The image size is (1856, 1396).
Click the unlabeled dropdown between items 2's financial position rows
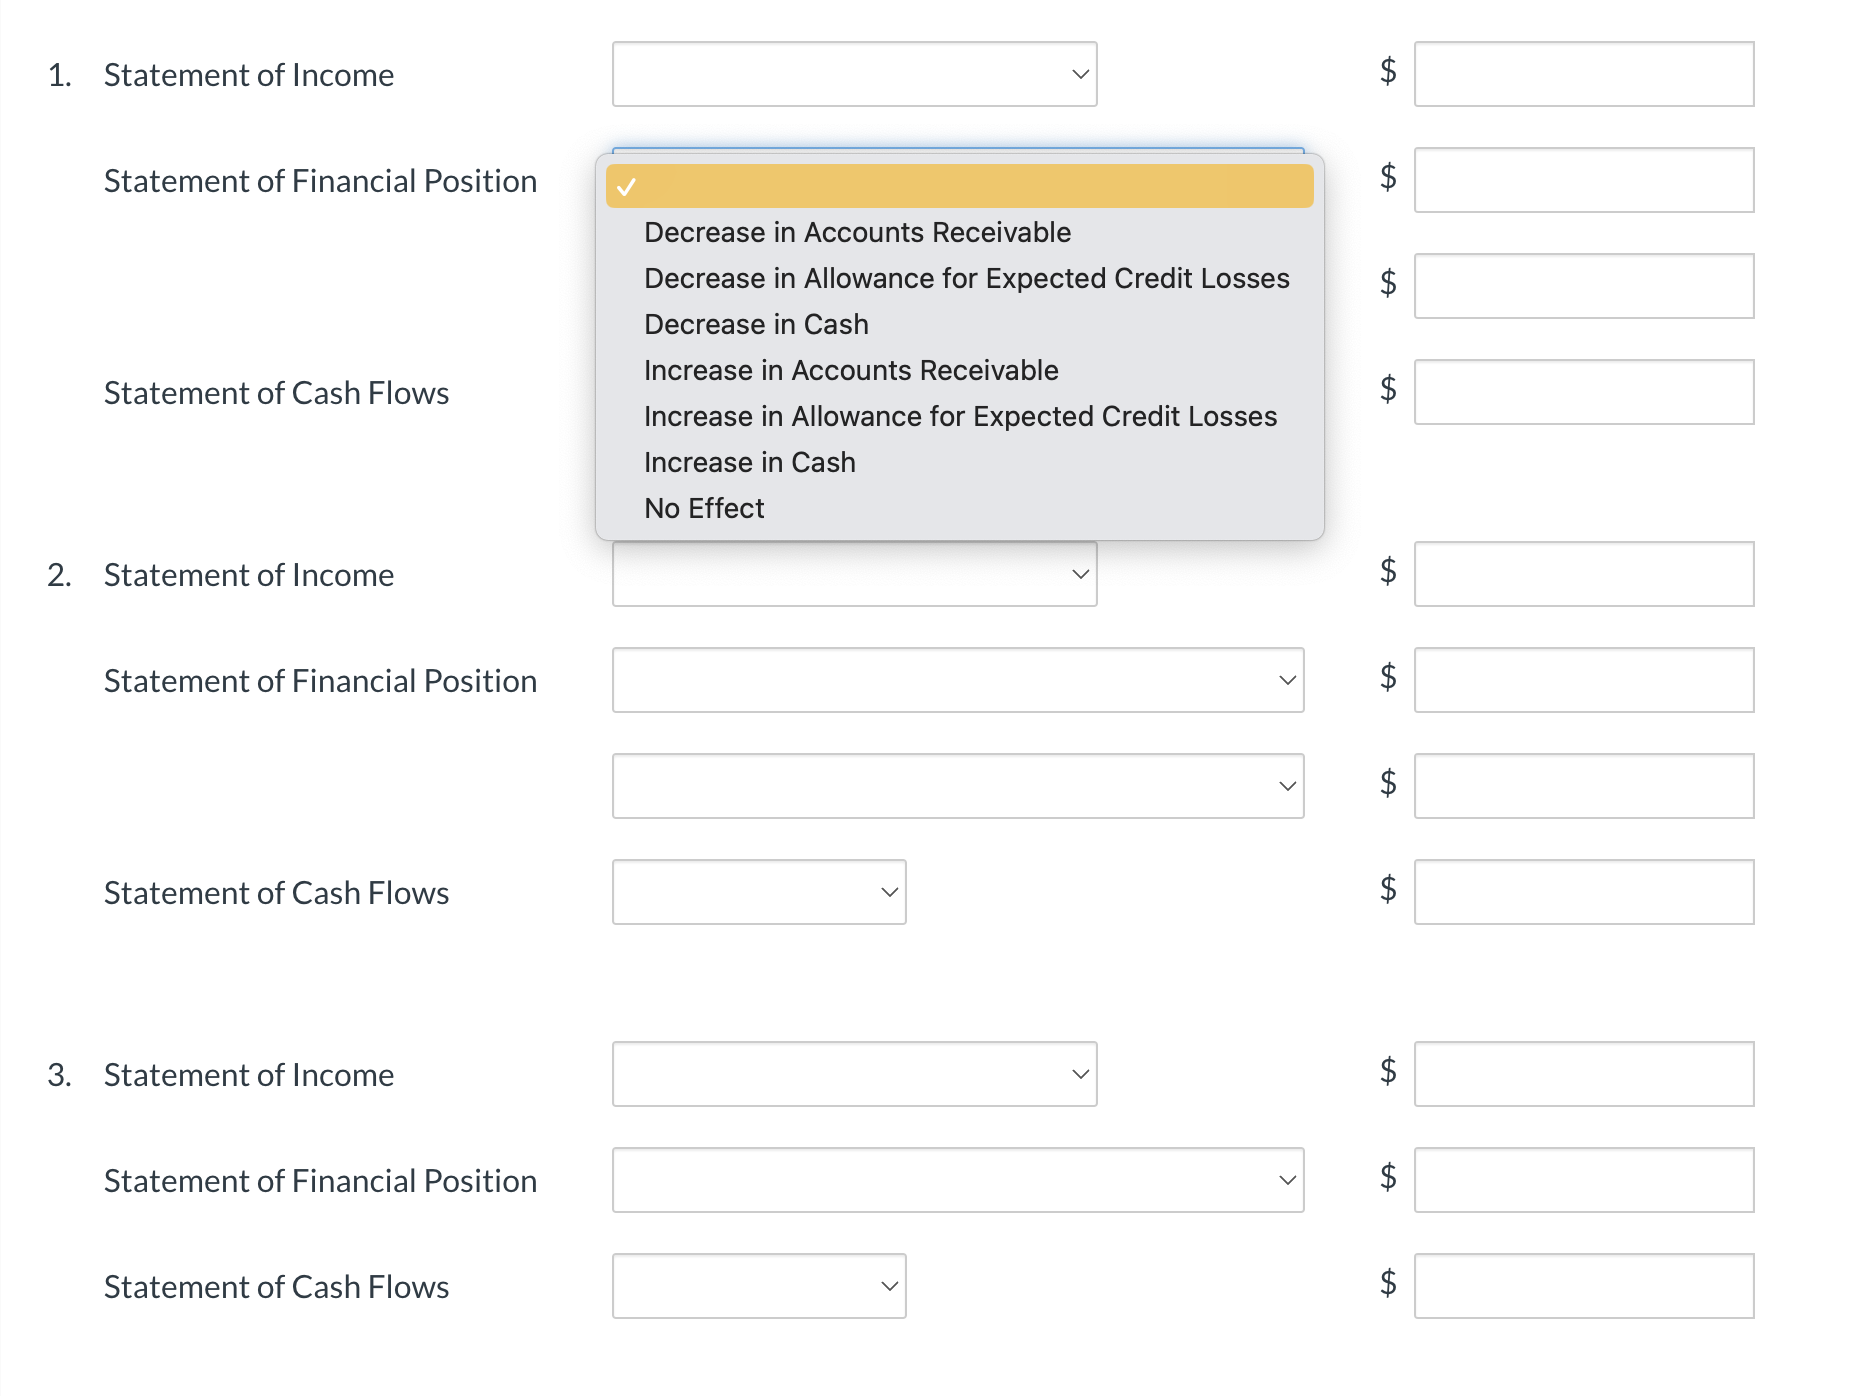[958, 786]
